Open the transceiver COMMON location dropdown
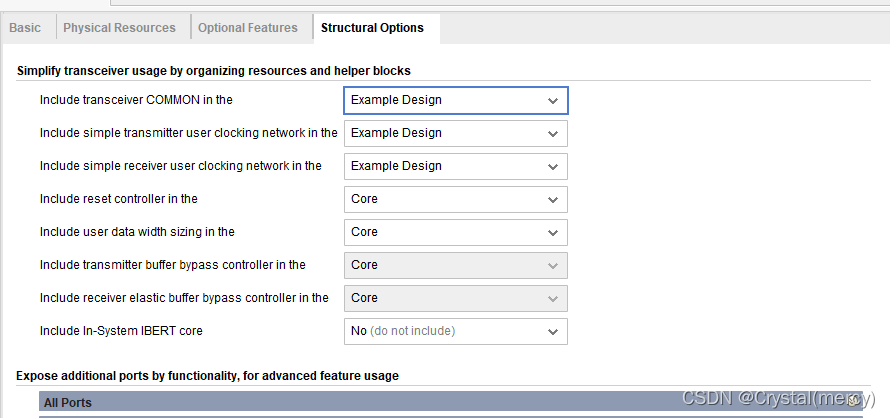 pyautogui.click(x=455, y=100)
